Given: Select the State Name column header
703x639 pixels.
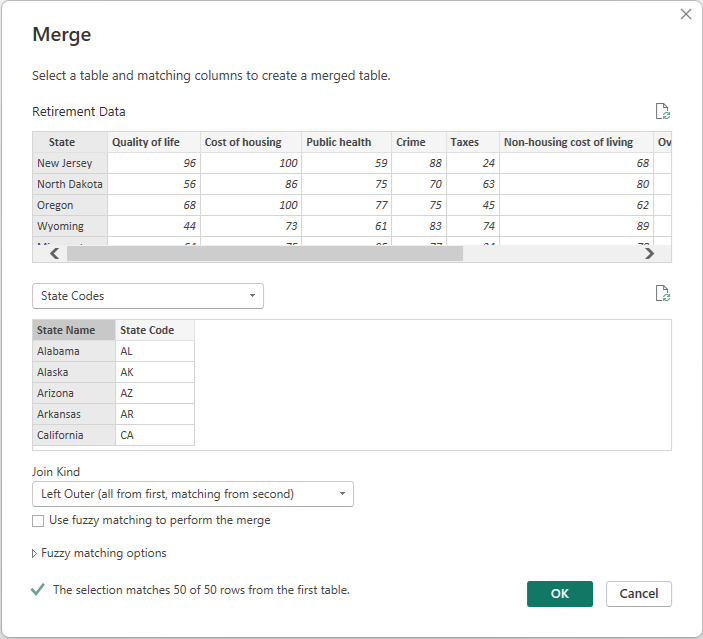Looking at the screenshot, I should [x=74, y=330].
